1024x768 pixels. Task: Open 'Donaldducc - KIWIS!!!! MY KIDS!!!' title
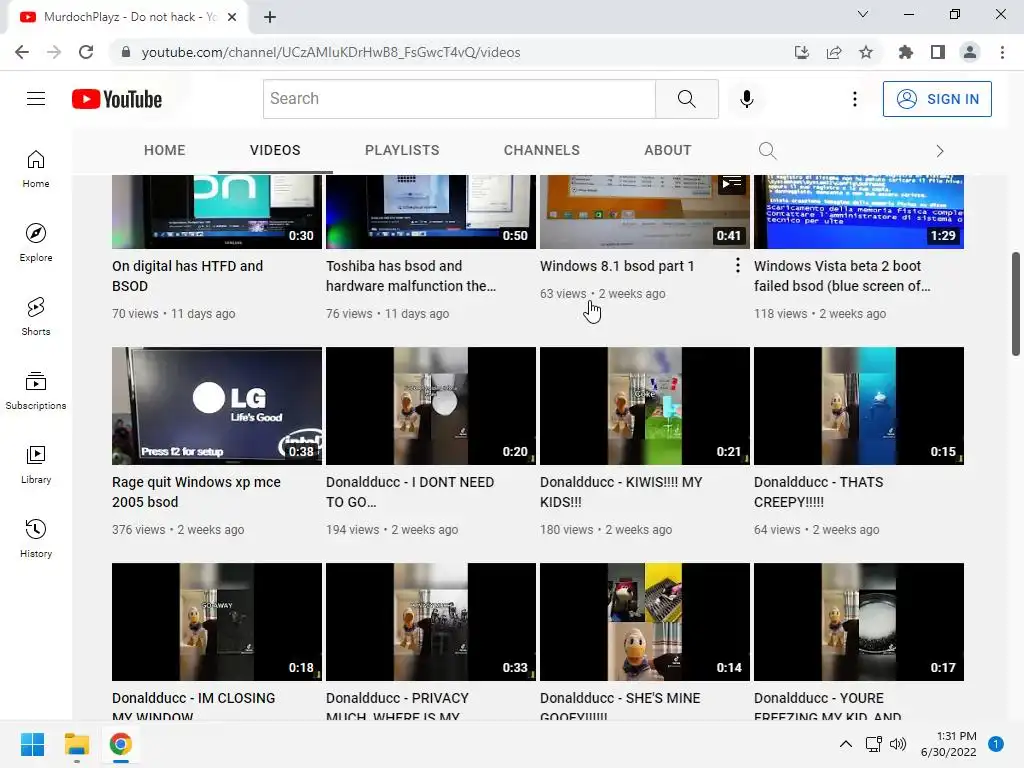coord(621,492)
